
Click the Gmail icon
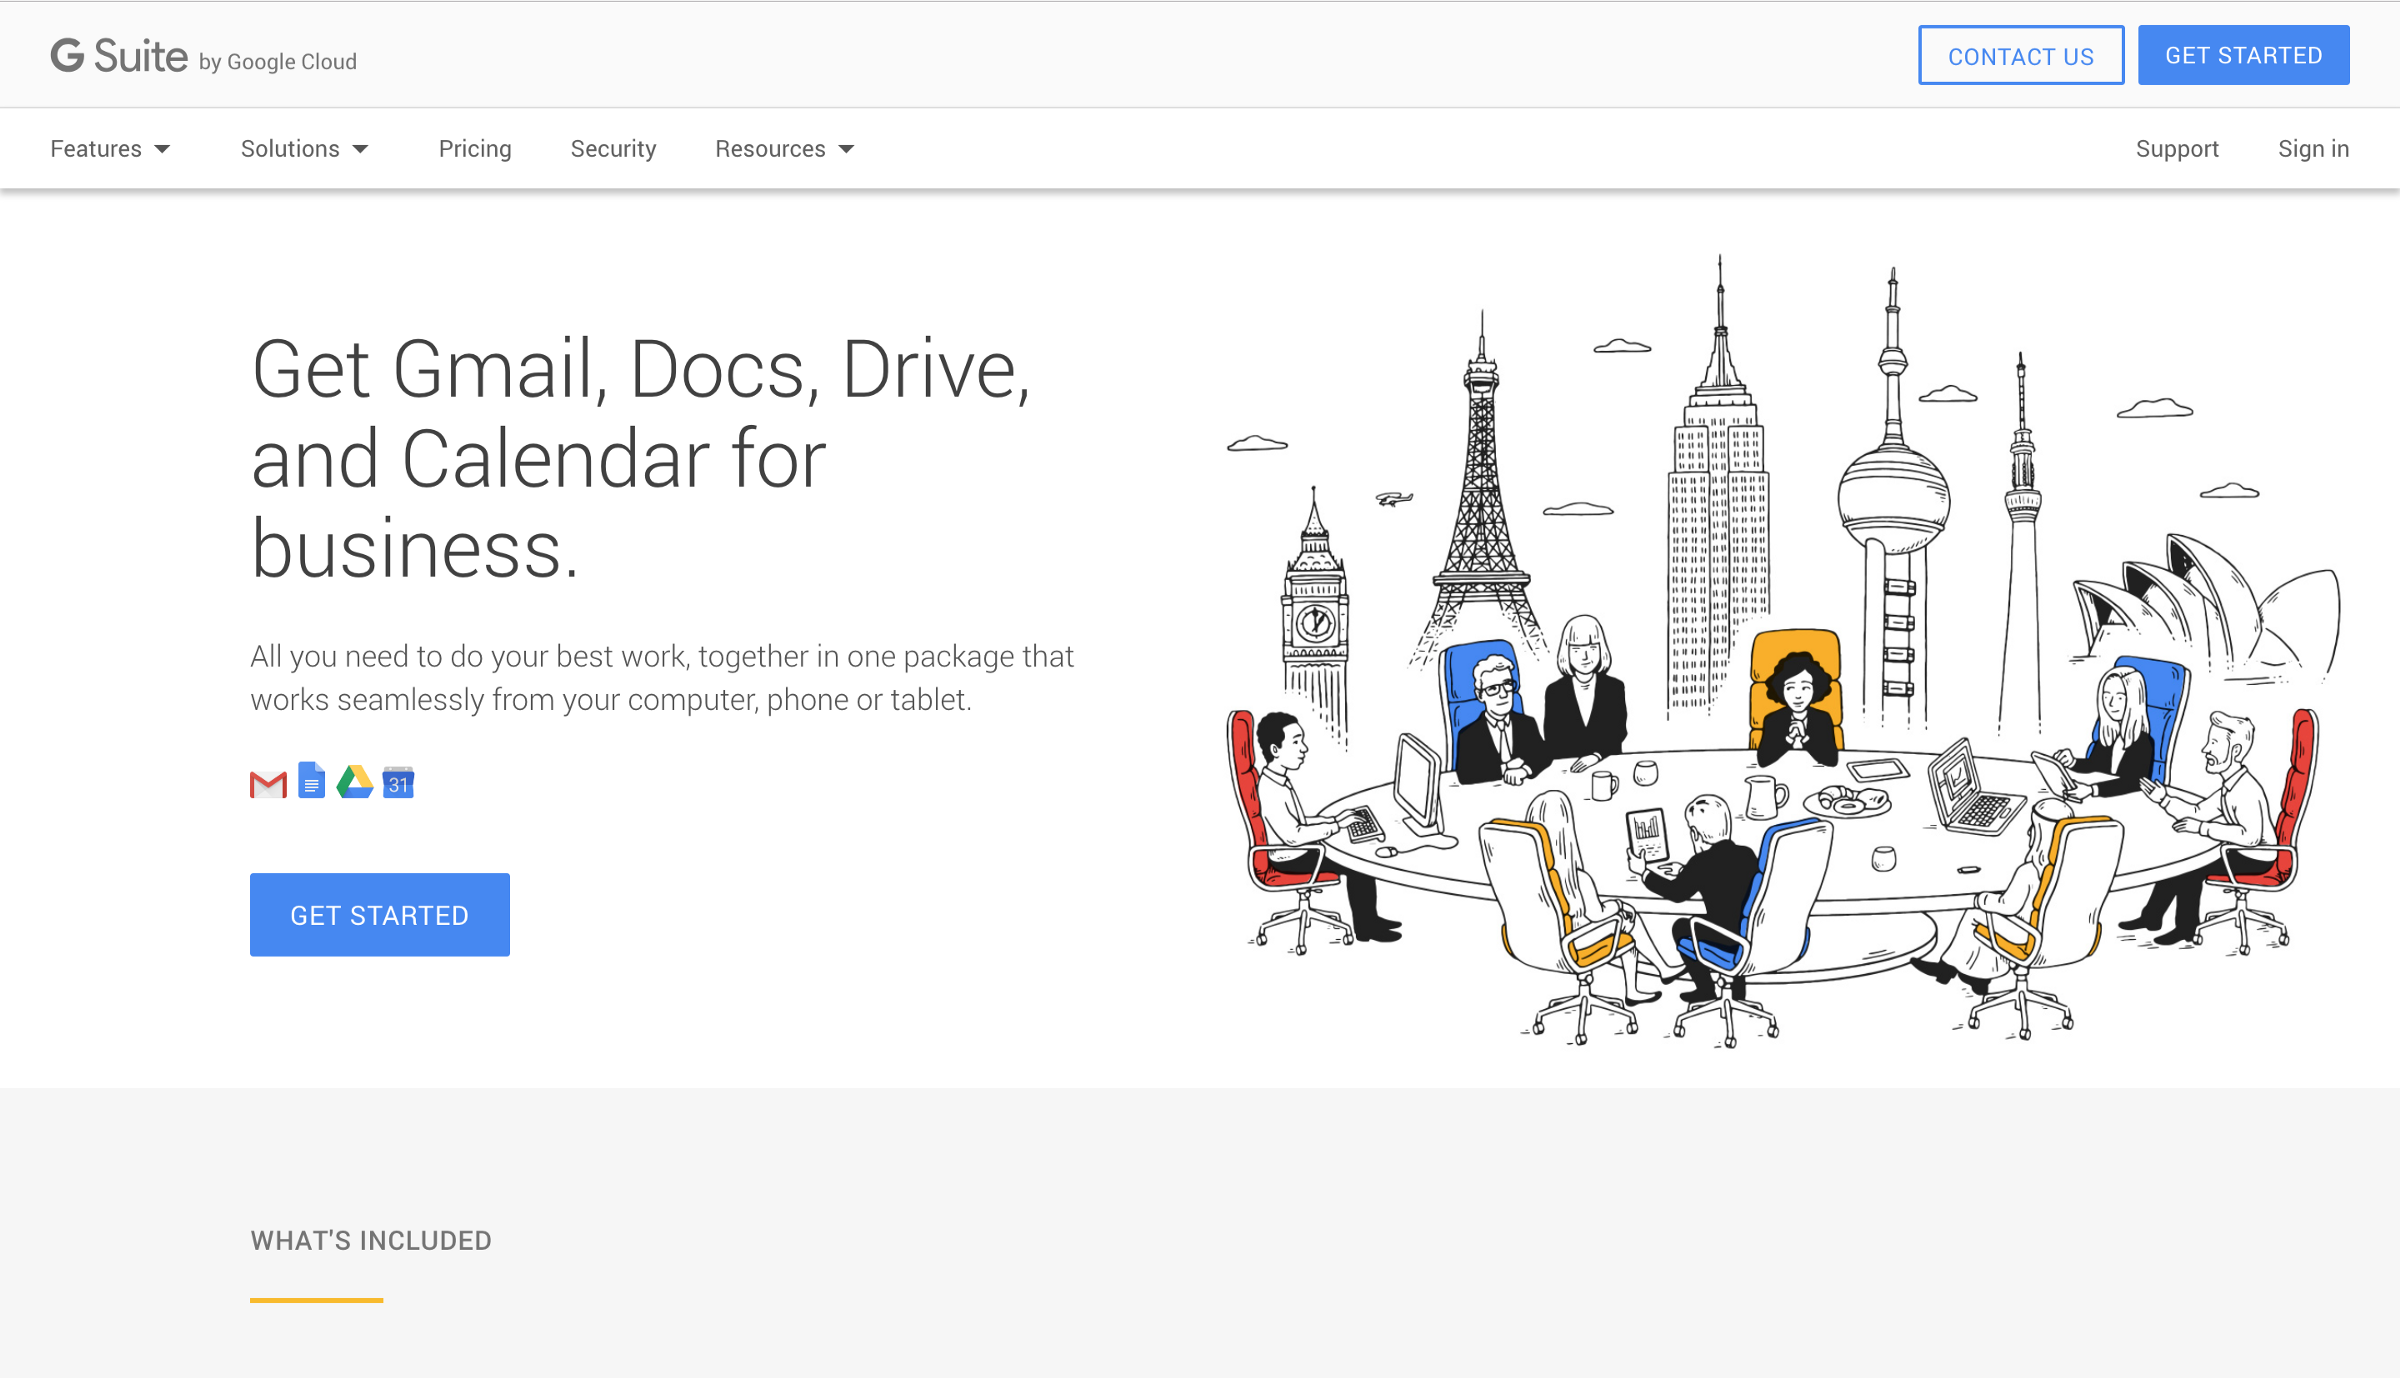pos(268,785)
